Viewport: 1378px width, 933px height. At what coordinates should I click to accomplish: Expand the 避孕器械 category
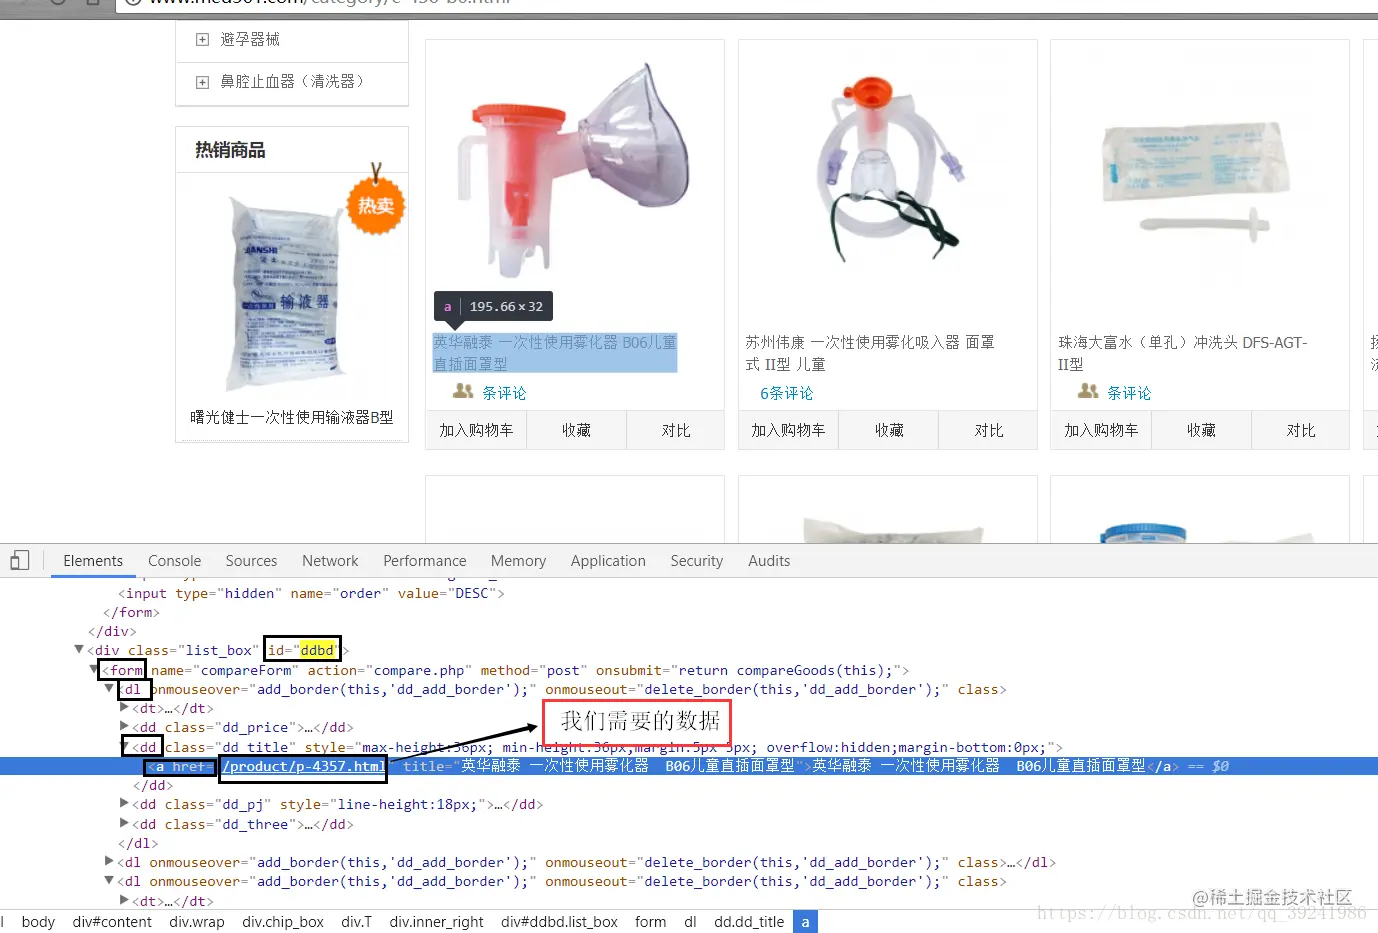pos(201,40)
